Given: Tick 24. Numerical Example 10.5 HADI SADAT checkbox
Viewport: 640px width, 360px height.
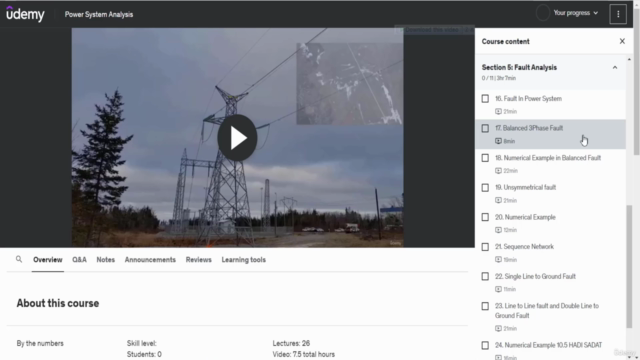Looking at the screenshot, I should [x=485, y=345].
